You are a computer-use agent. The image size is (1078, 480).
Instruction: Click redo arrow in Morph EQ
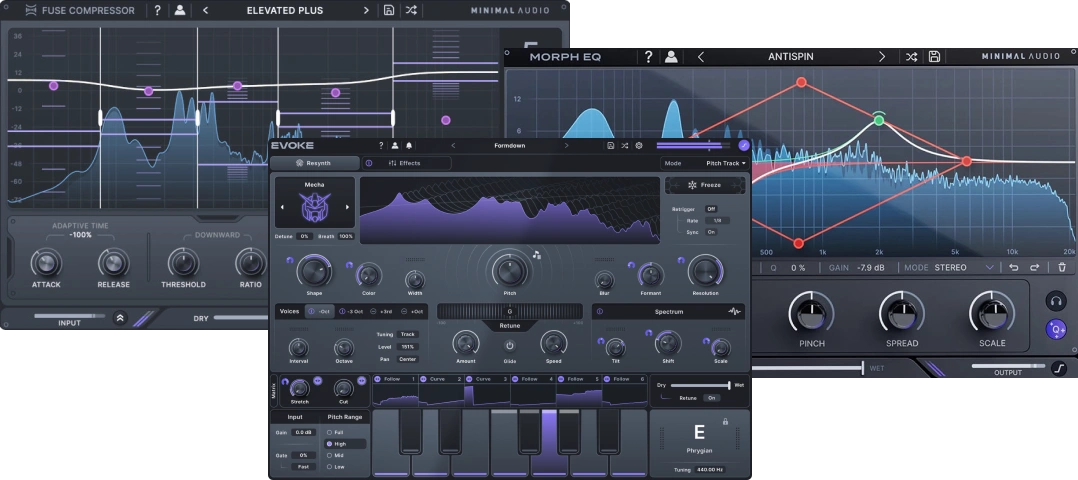(x=1034, y=268)
